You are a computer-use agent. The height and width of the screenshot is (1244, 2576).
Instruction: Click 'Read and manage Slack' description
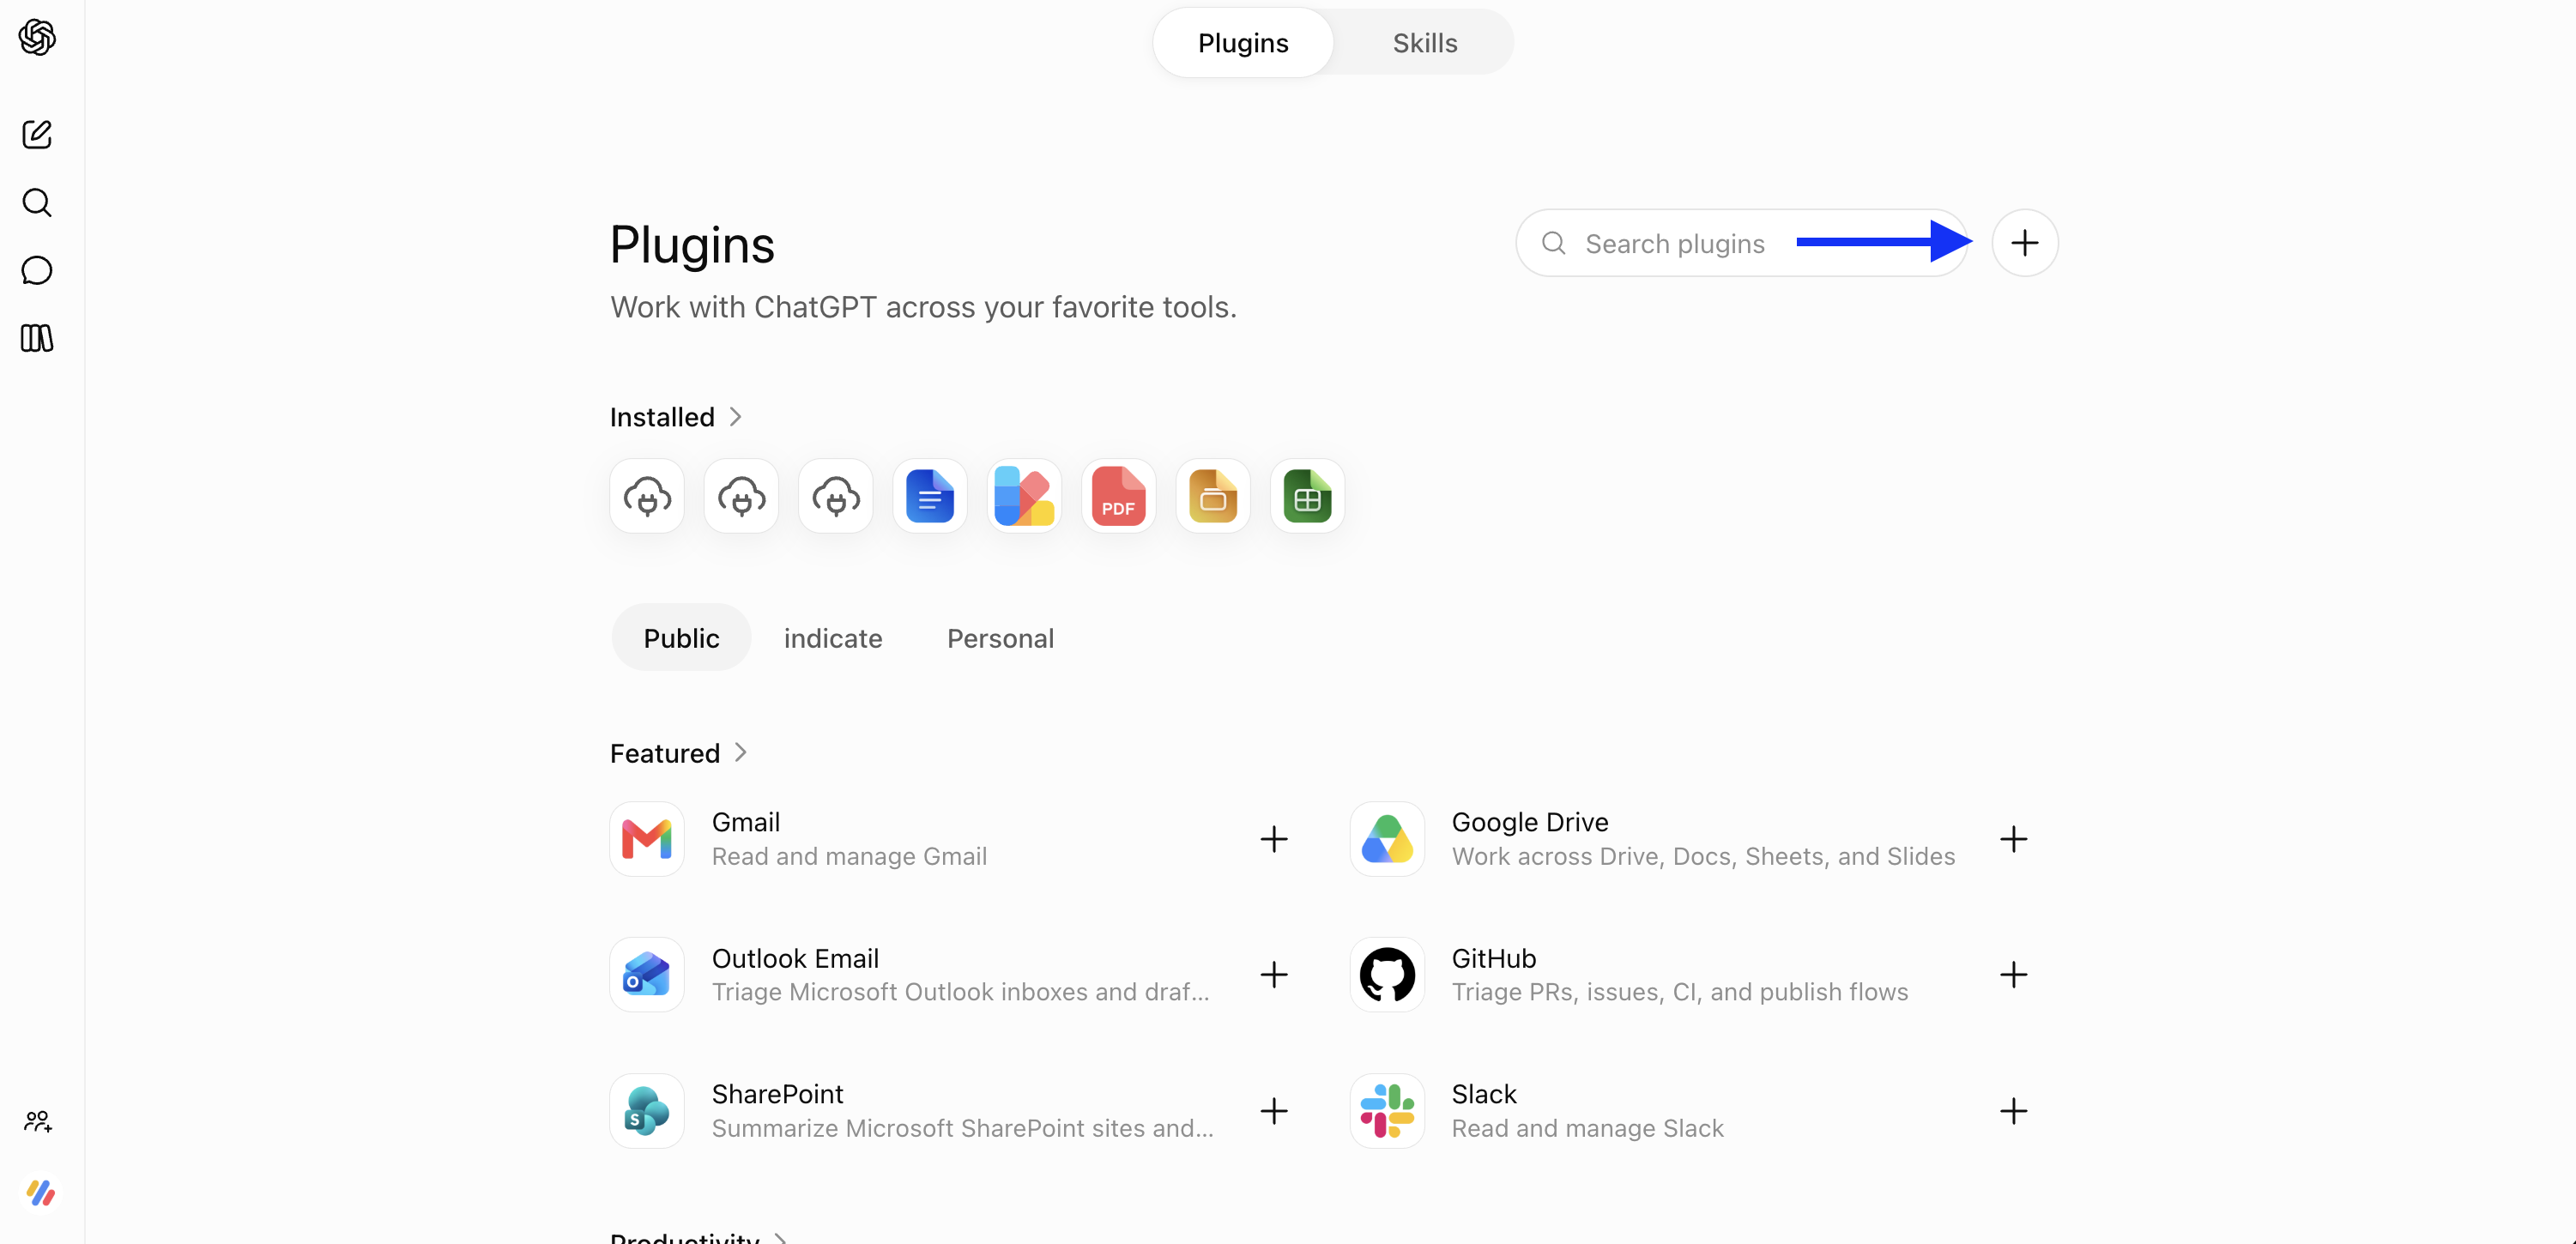1588,1128
